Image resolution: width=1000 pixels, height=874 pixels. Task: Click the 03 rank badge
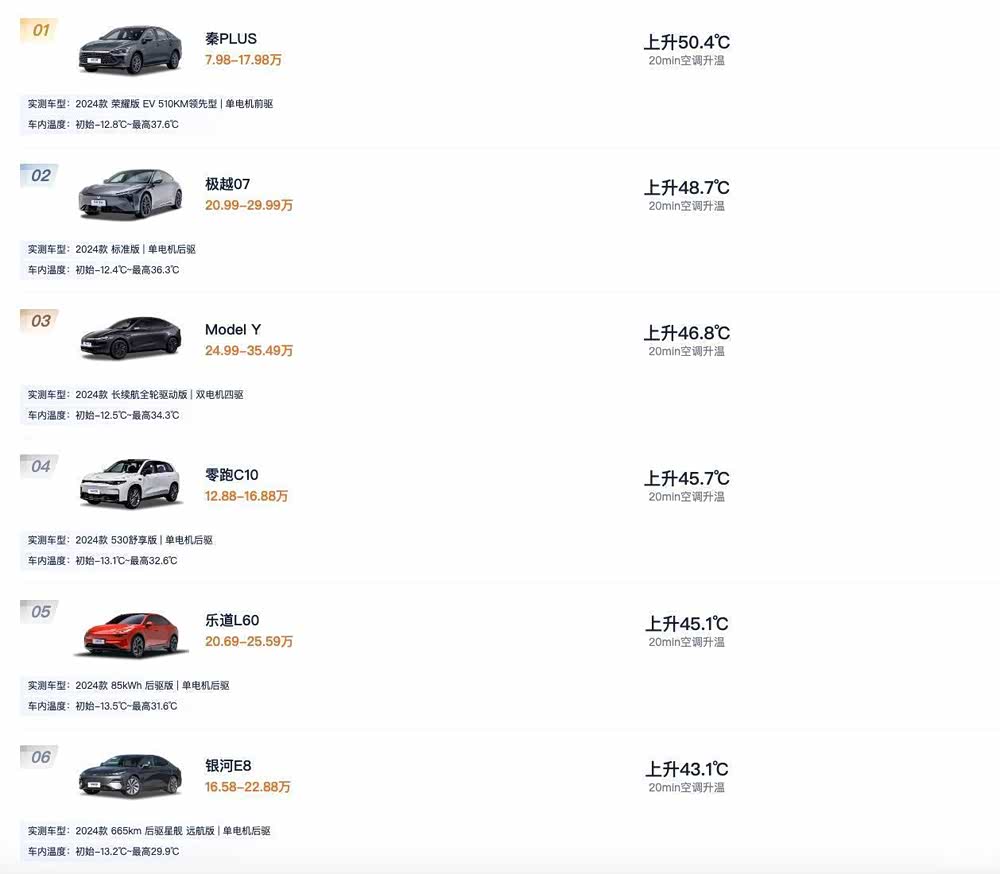tap(40, 321)
